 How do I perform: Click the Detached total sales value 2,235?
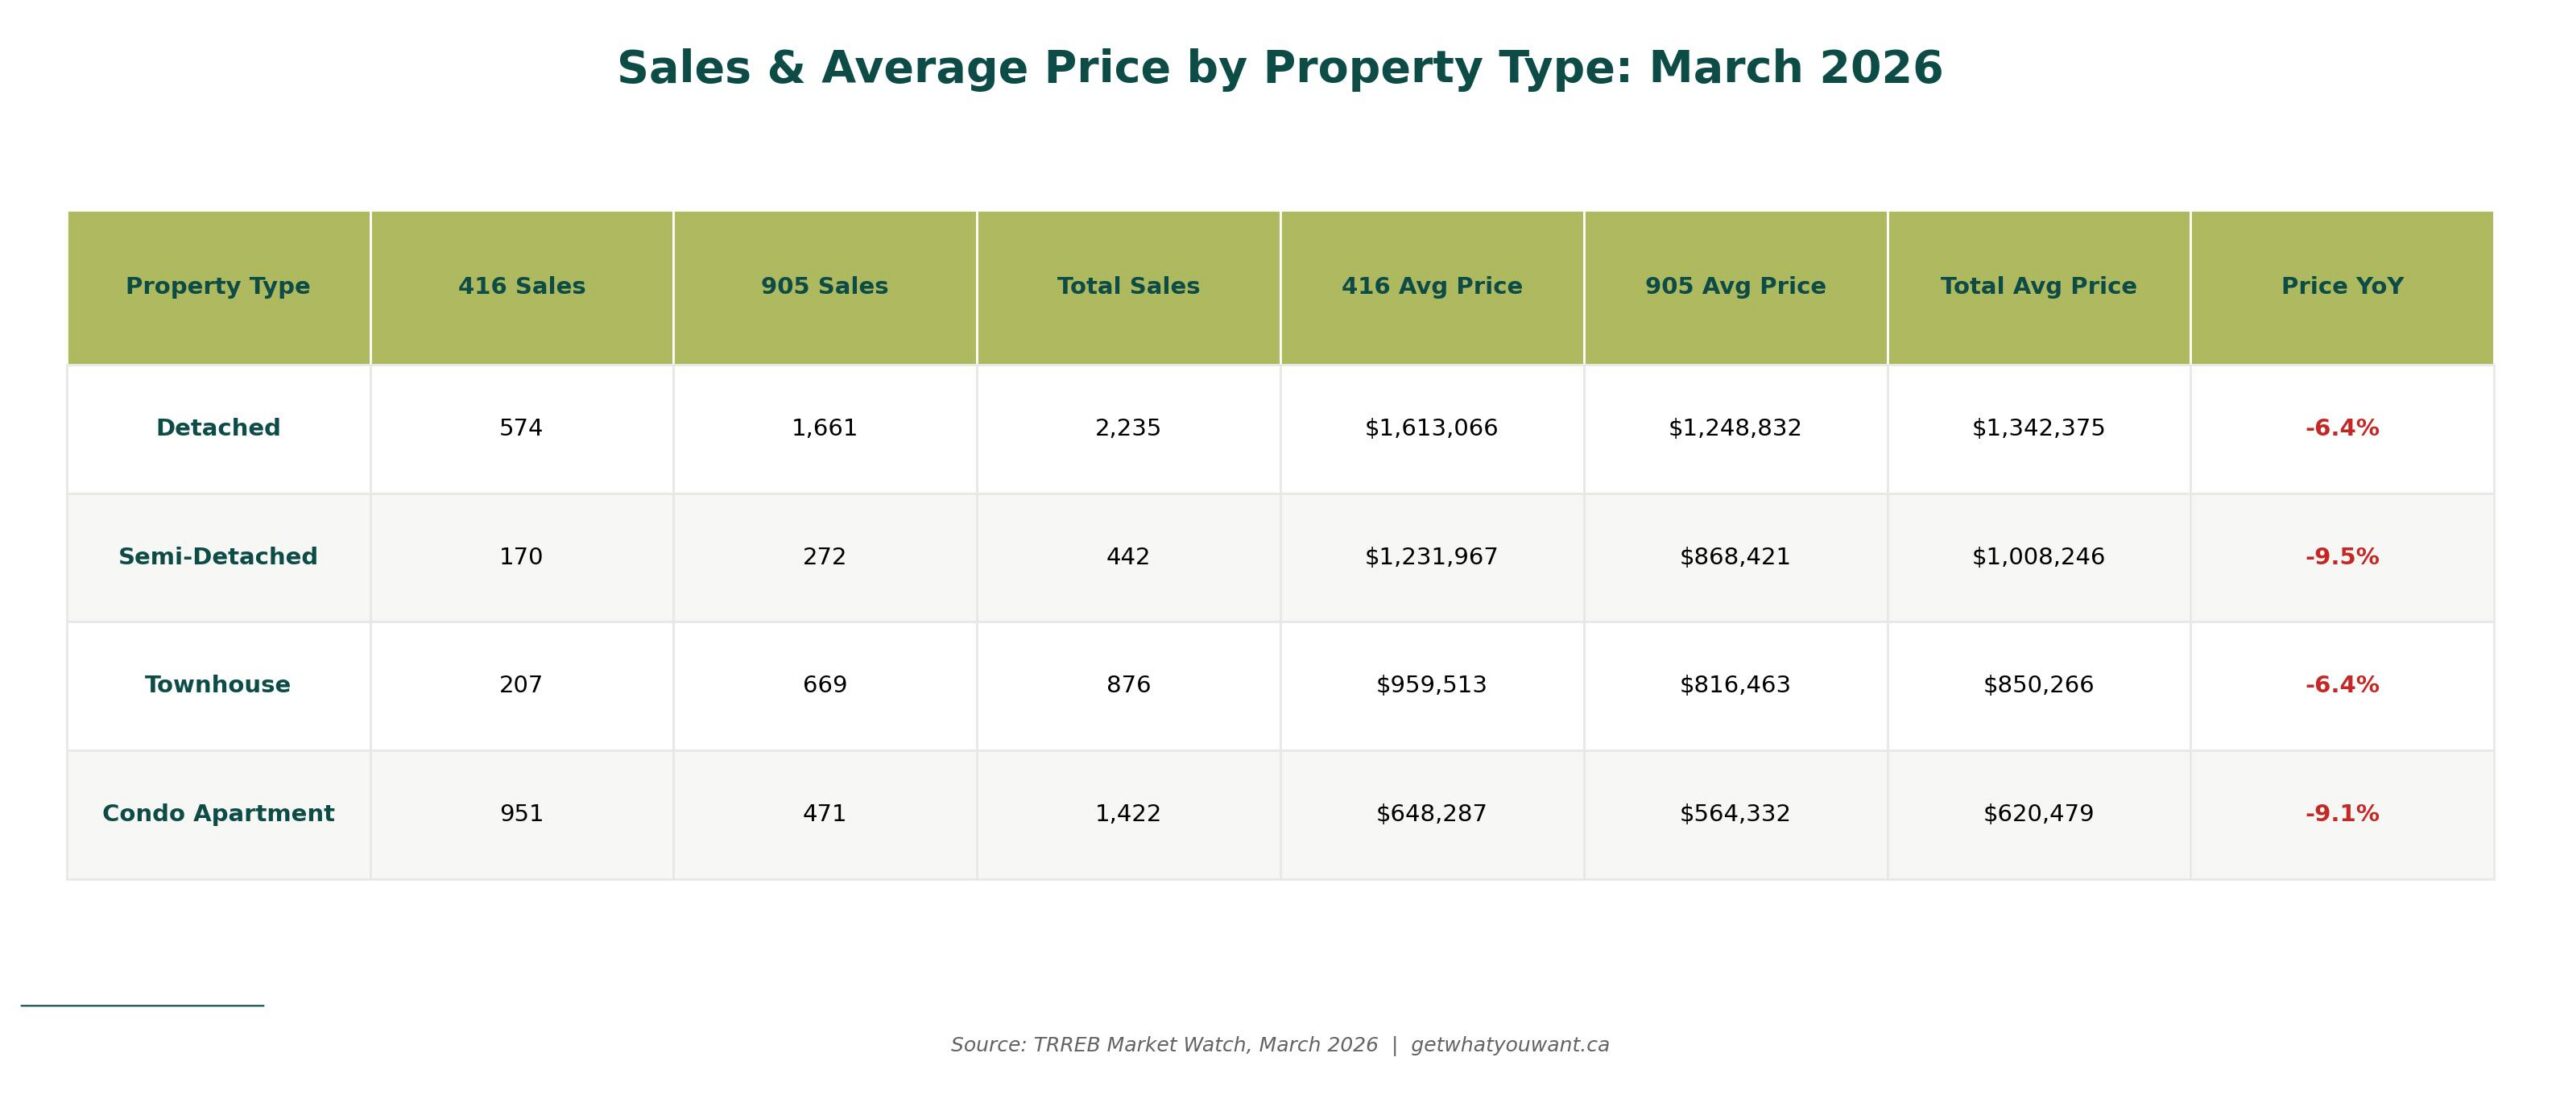point(1128,428)
